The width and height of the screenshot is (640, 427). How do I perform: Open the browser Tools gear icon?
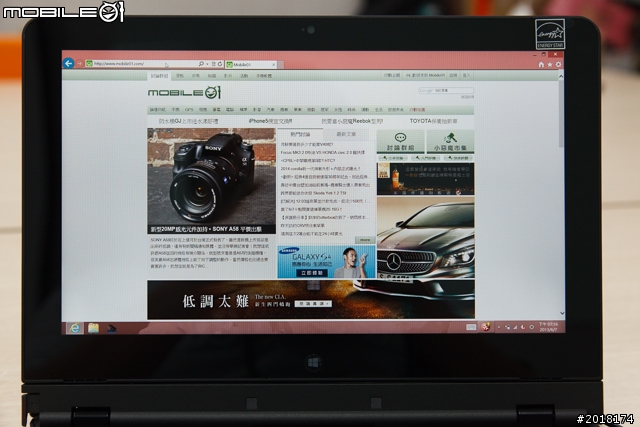(558, 64)
